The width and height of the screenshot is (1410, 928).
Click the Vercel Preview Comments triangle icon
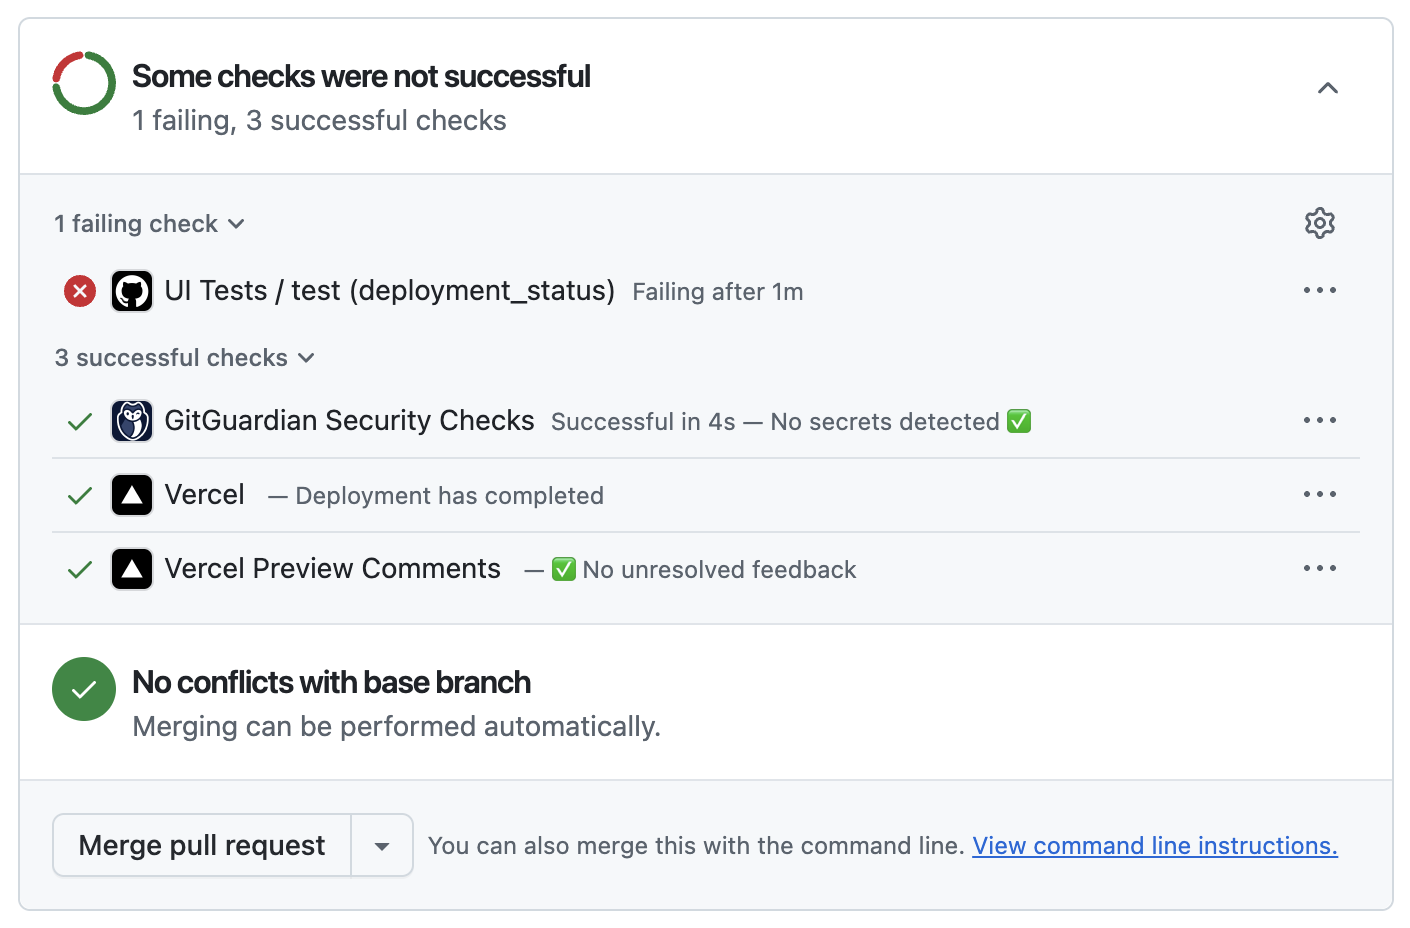[x=131, y=568]
